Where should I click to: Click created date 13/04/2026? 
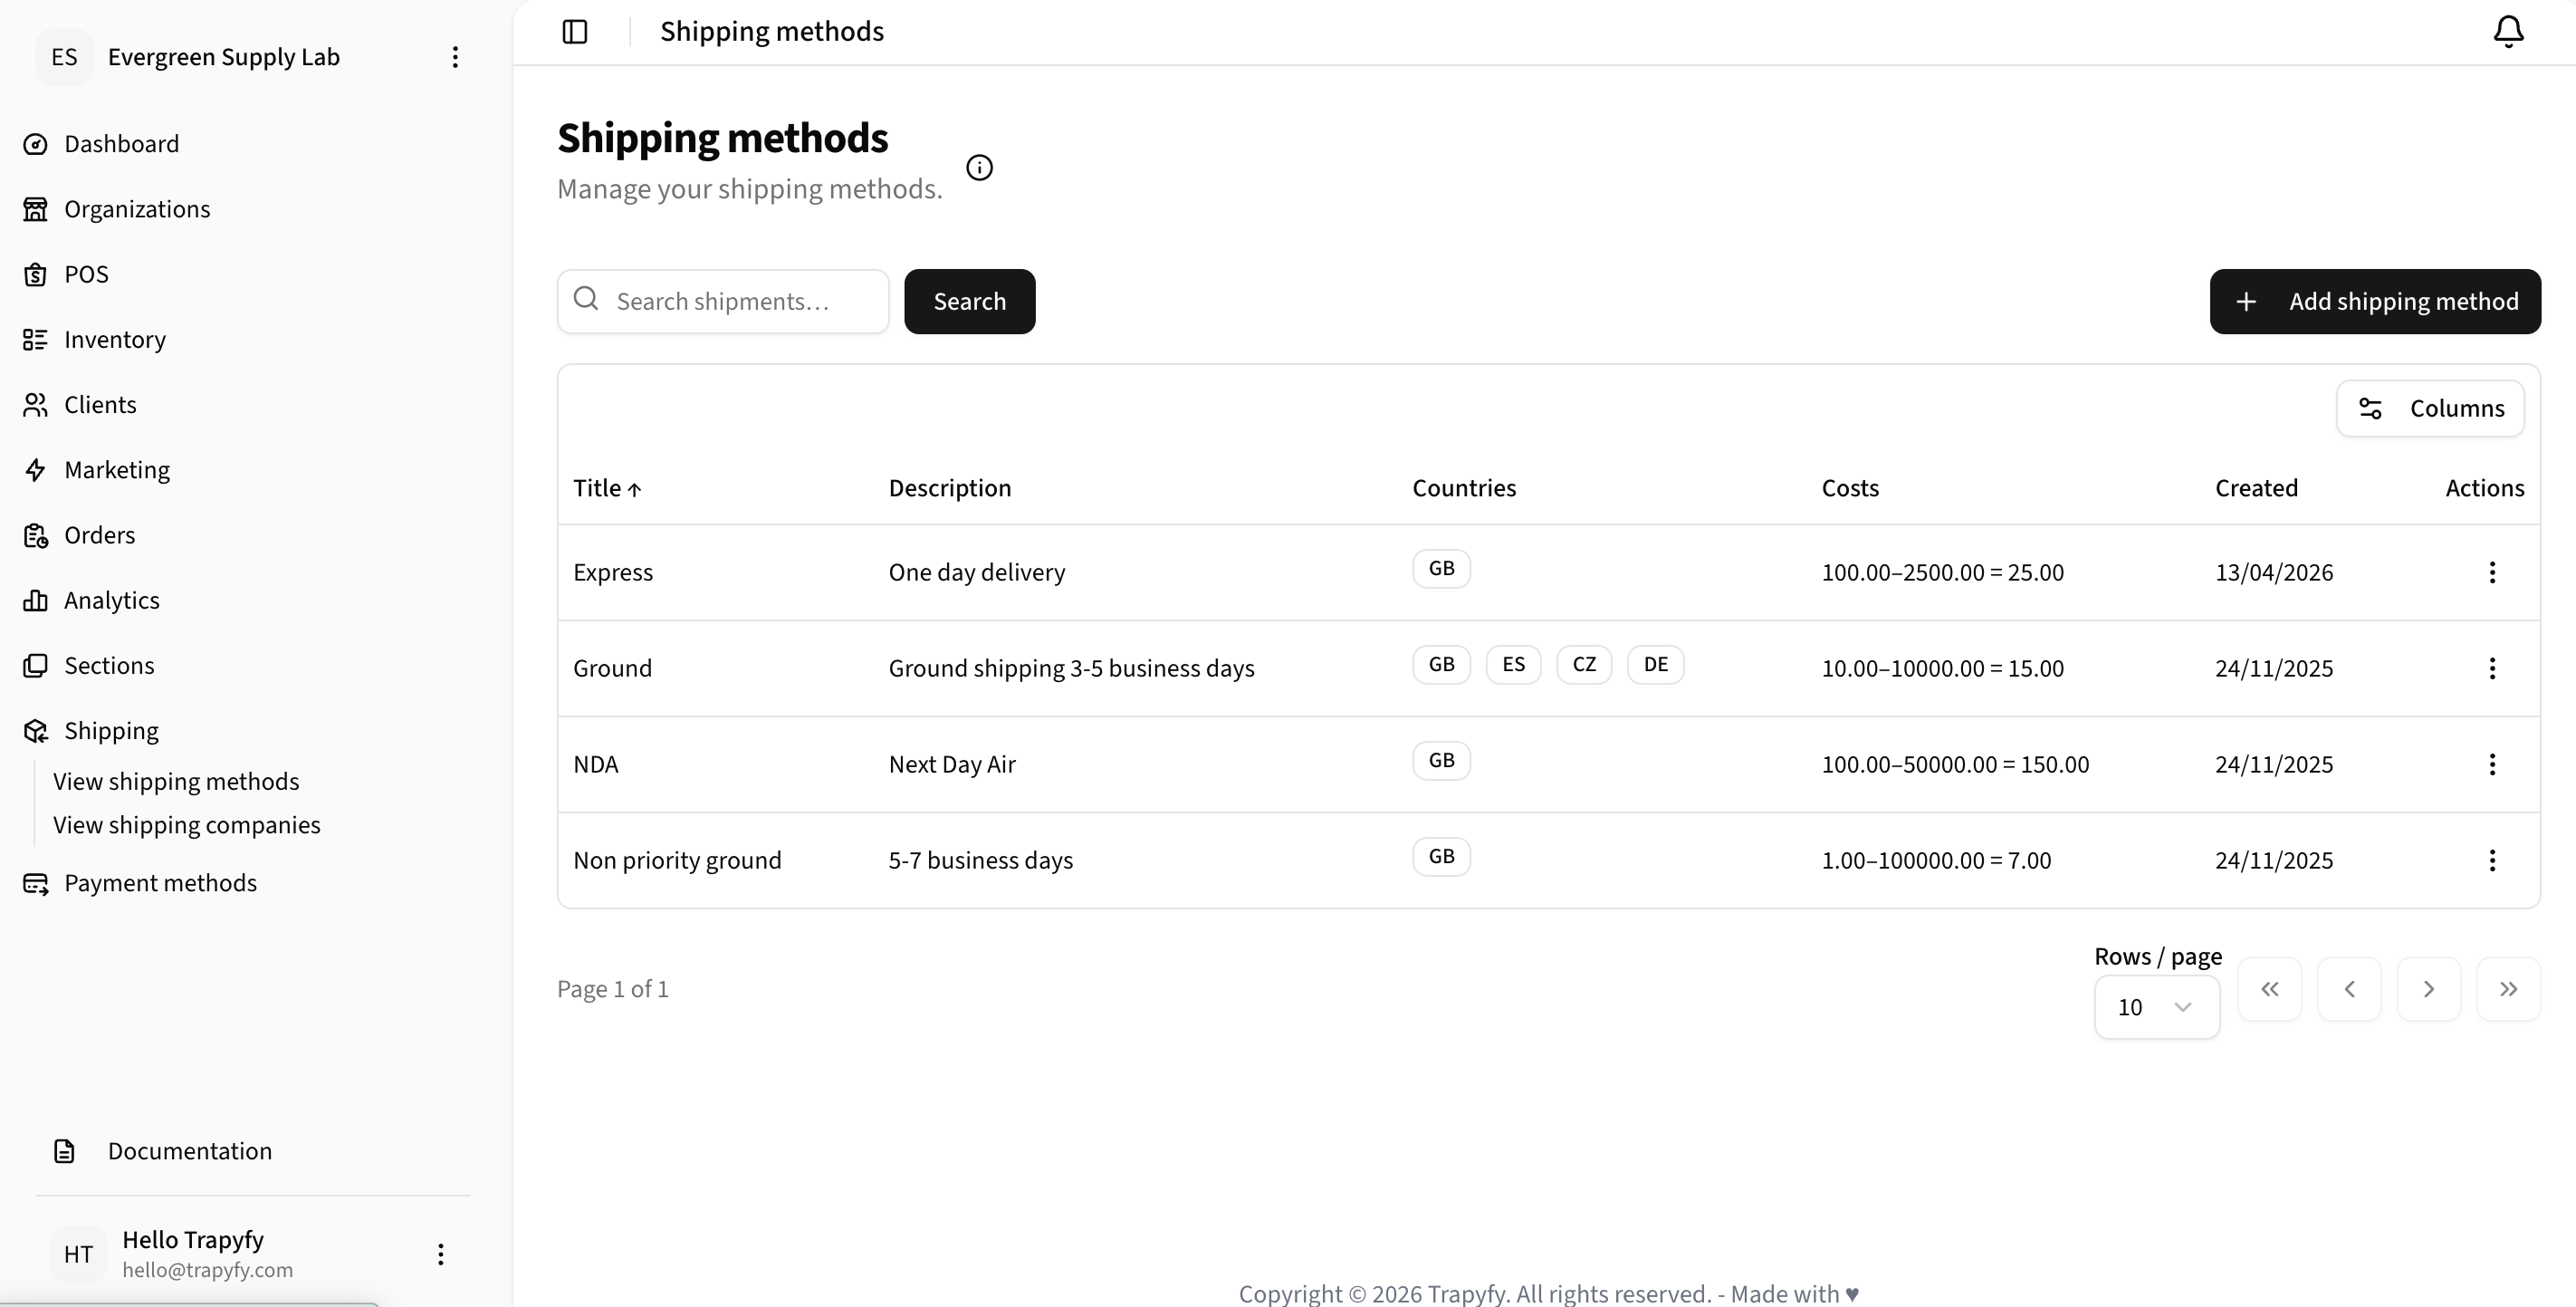click(2273, 572)
